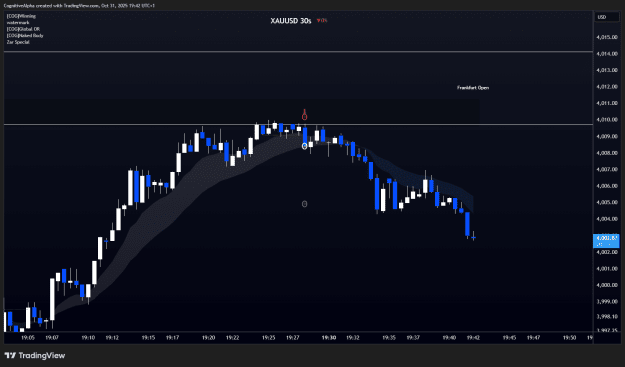Select the watermark indicator label
The width and height of the screenshot is (625, 367).
click(x=18, y=23)
